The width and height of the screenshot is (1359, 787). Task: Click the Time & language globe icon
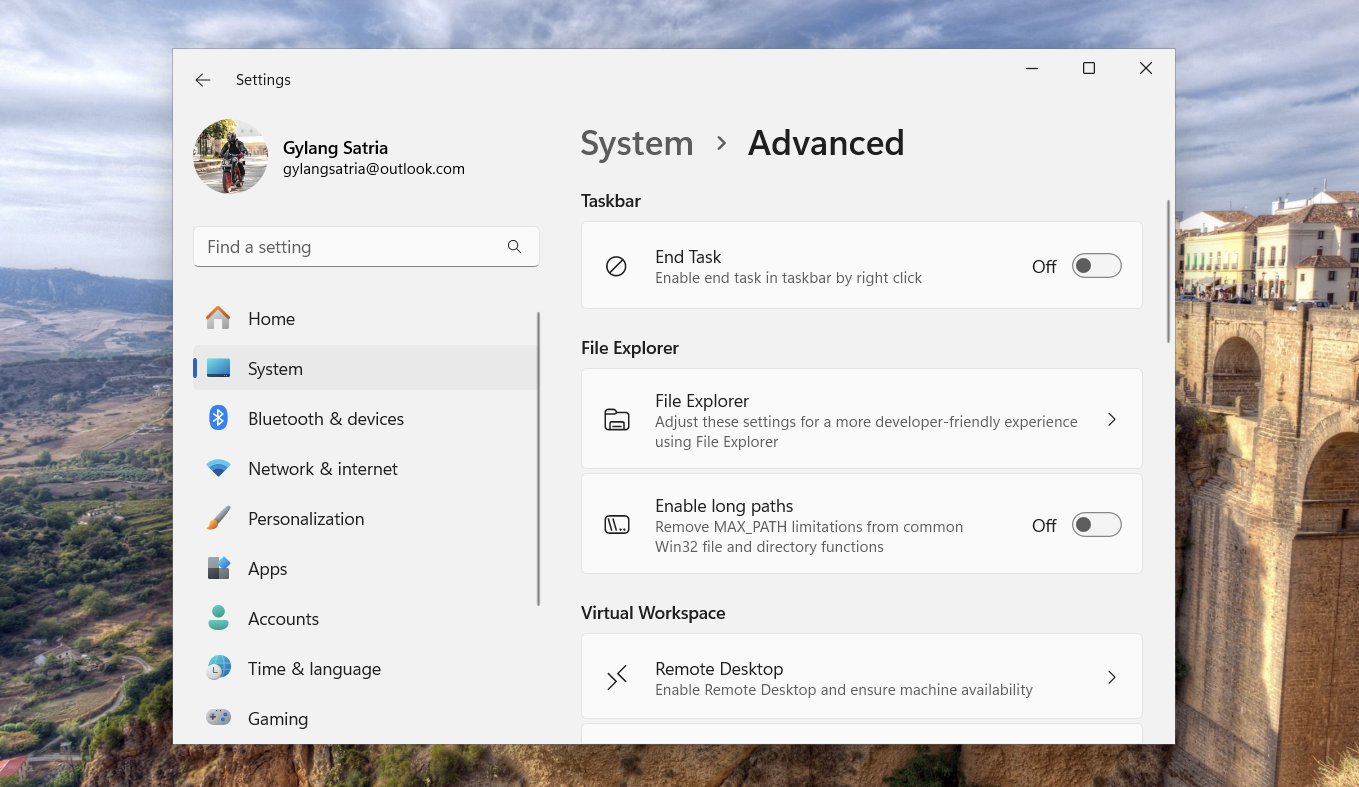tap(218, 669)
